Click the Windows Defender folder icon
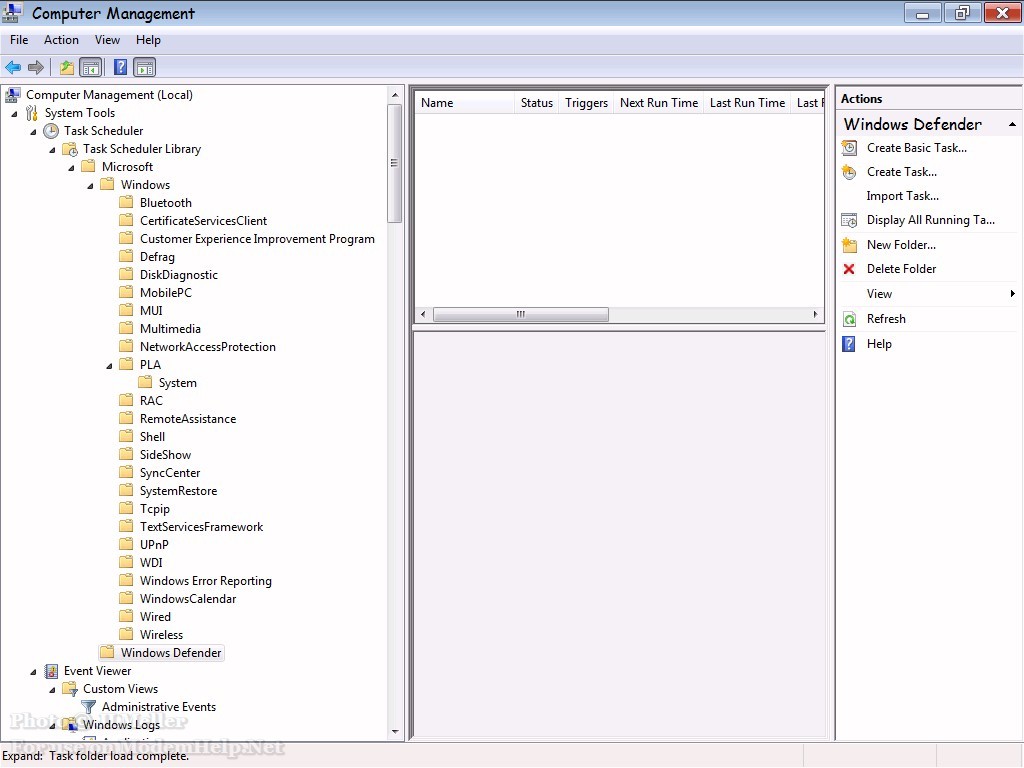The image size is (1024, 768). point(107,652)
